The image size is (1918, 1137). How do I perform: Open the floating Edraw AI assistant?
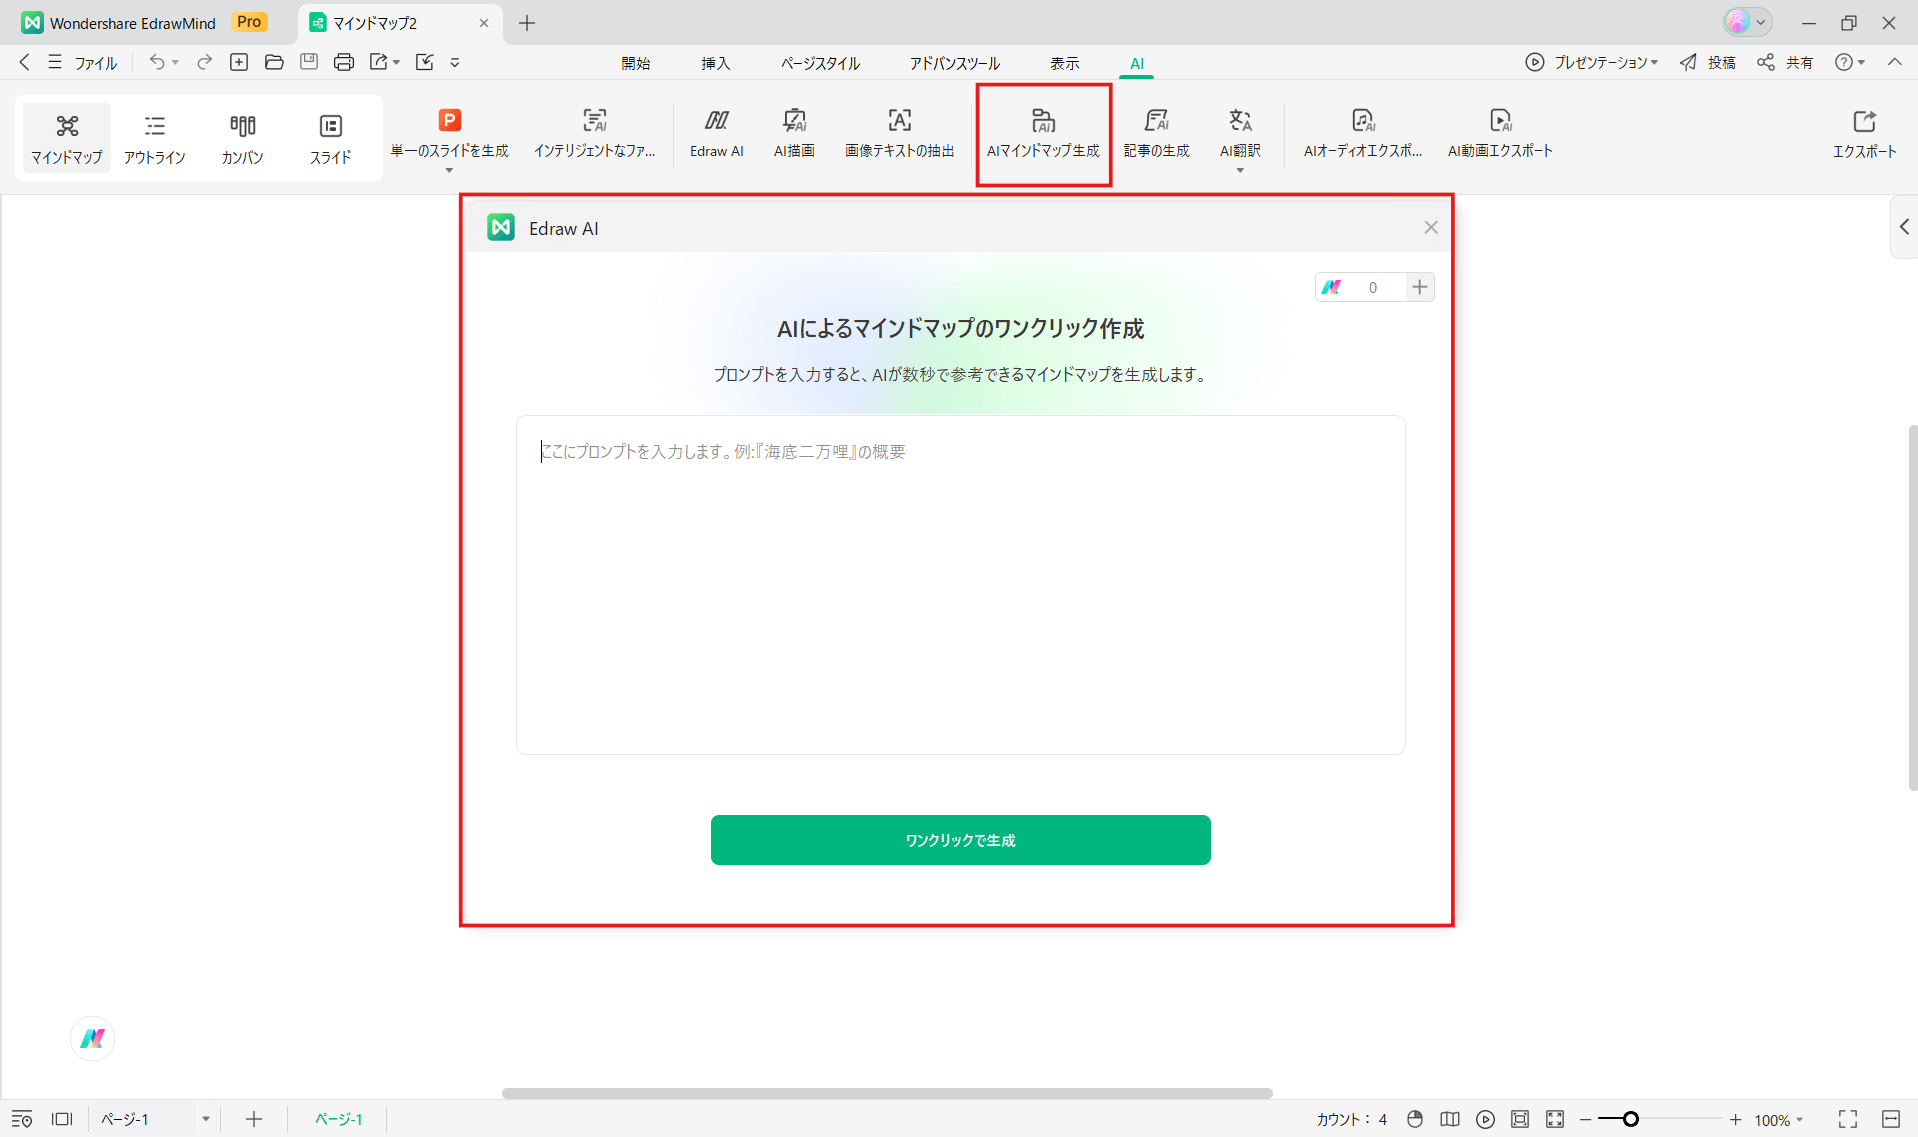pyautogui.click(x=93, y=1038)
